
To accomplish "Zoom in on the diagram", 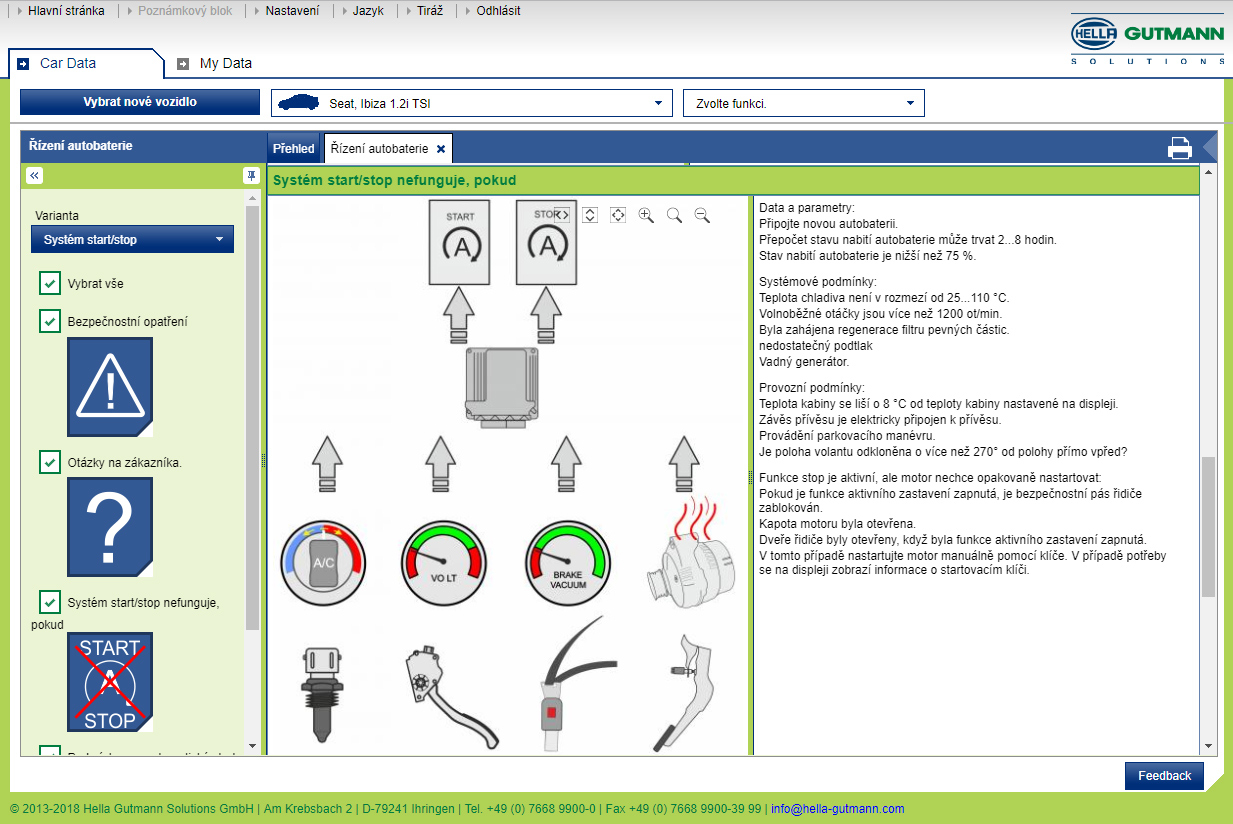I will [646, 214].
